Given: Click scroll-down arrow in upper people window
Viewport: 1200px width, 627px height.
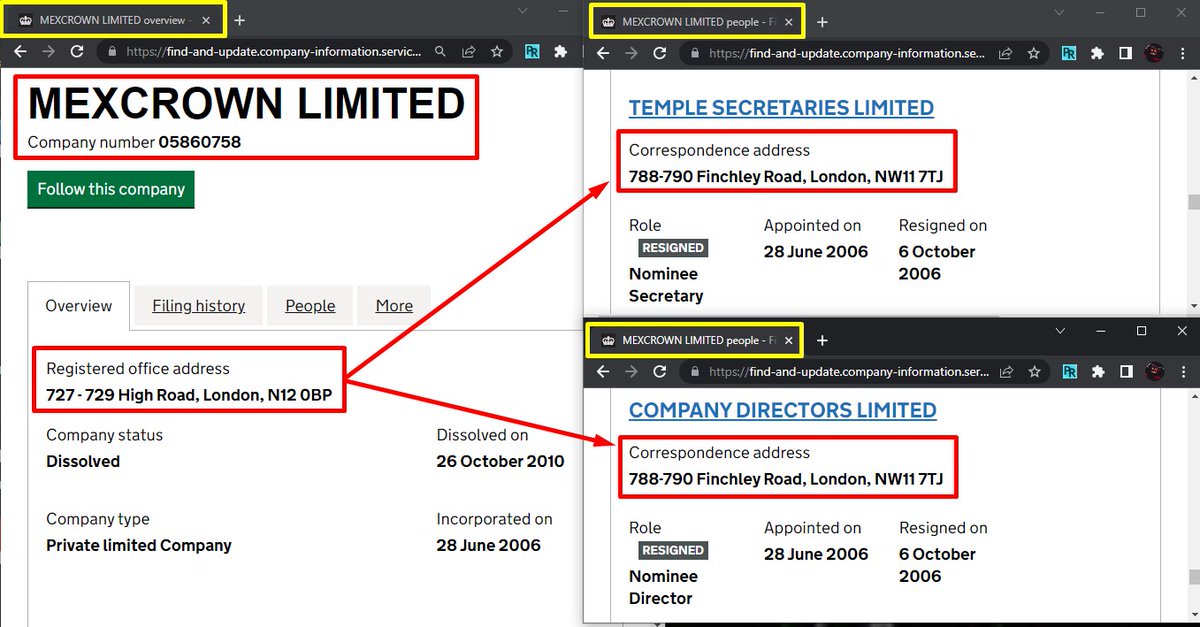Looking at the screenshot, I should pos(1192,306).
